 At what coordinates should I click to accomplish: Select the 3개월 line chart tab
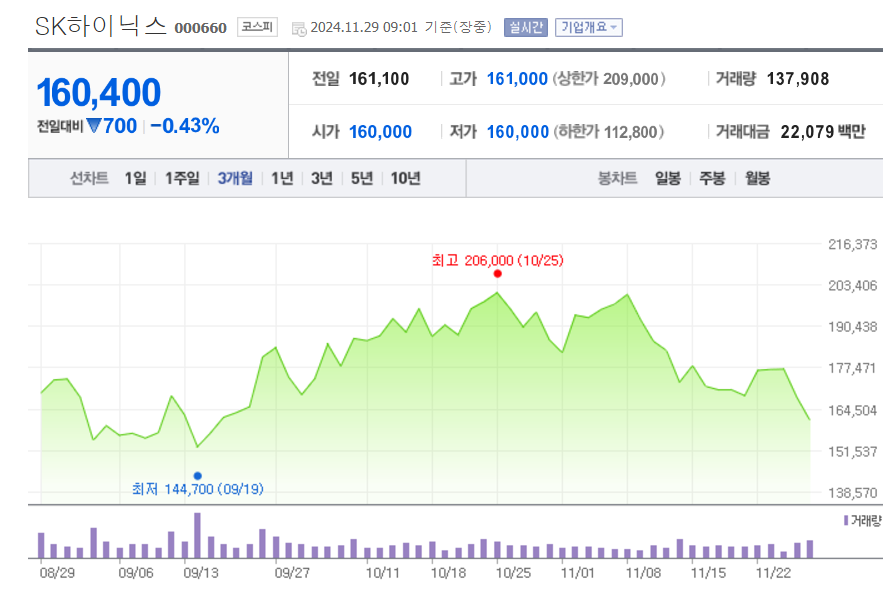tap(235, 179)
